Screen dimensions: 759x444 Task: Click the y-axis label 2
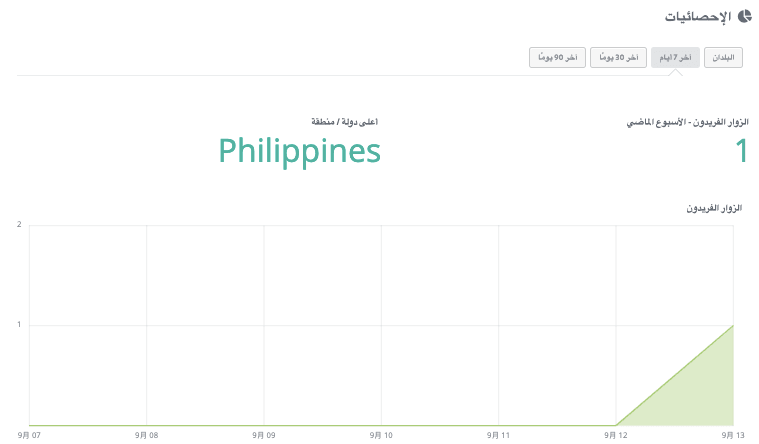click(19, 224)
